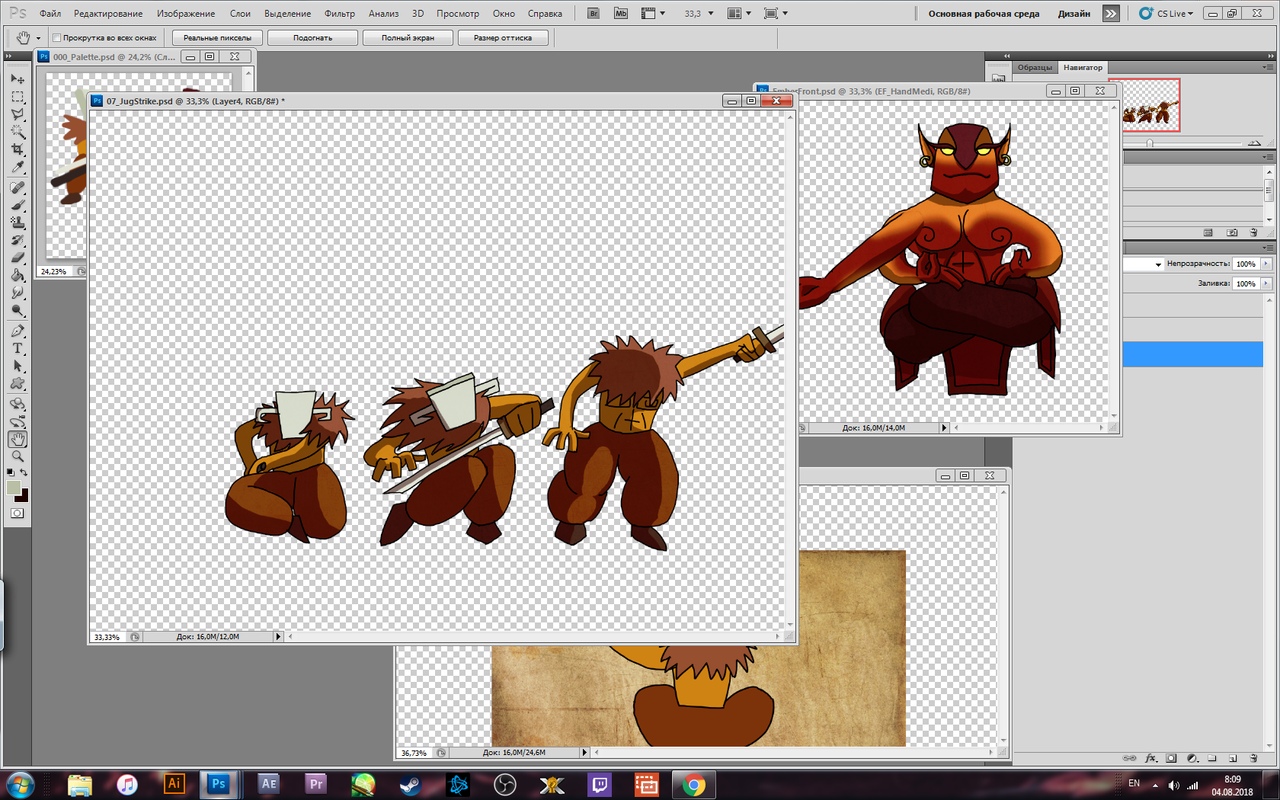
Task: Click the 'Подогнать' button
Action: click(x=312, y=38)
